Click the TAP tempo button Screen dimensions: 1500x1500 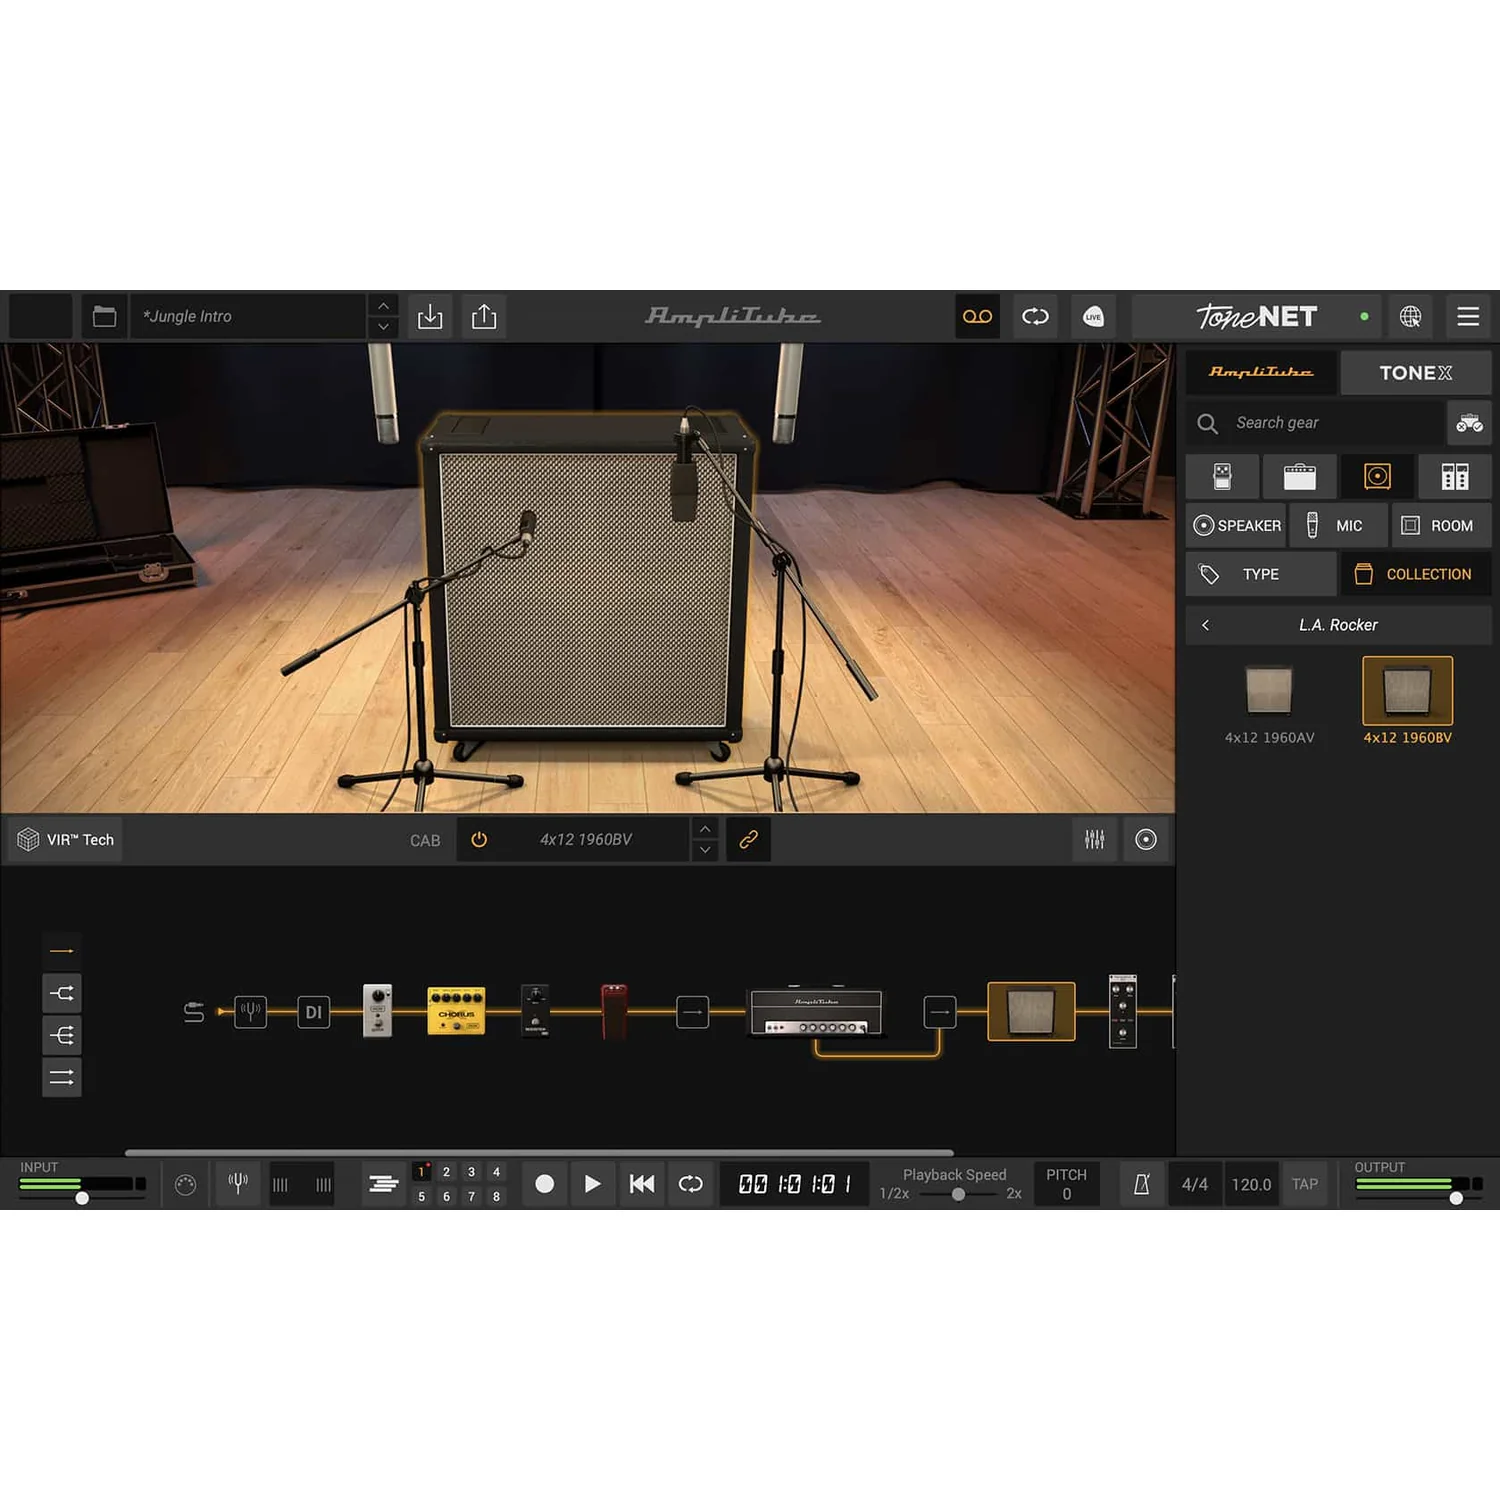point(1305,1184)
